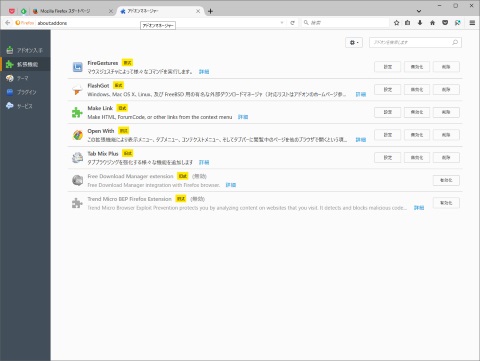Close the Add-ons Manager tab

(x=198, y=11)
